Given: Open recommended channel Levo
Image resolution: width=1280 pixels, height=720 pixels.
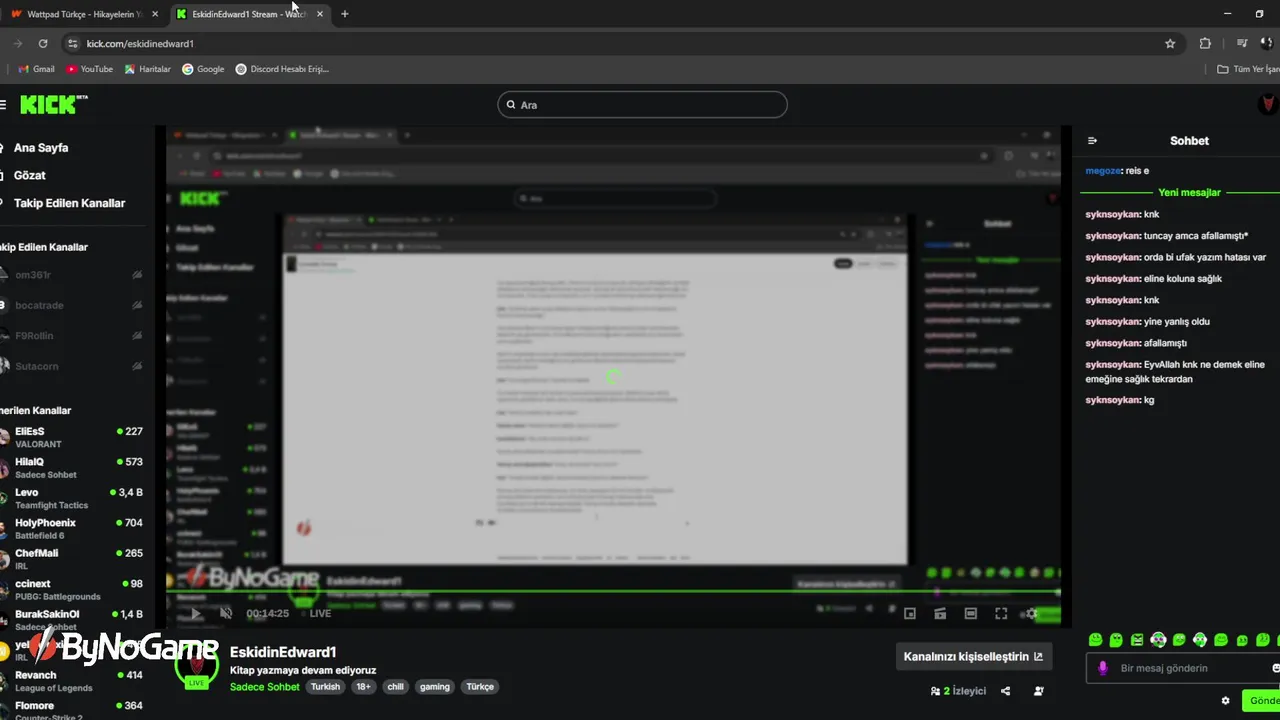Looking at the screenshot, I should tap(72, 498).
